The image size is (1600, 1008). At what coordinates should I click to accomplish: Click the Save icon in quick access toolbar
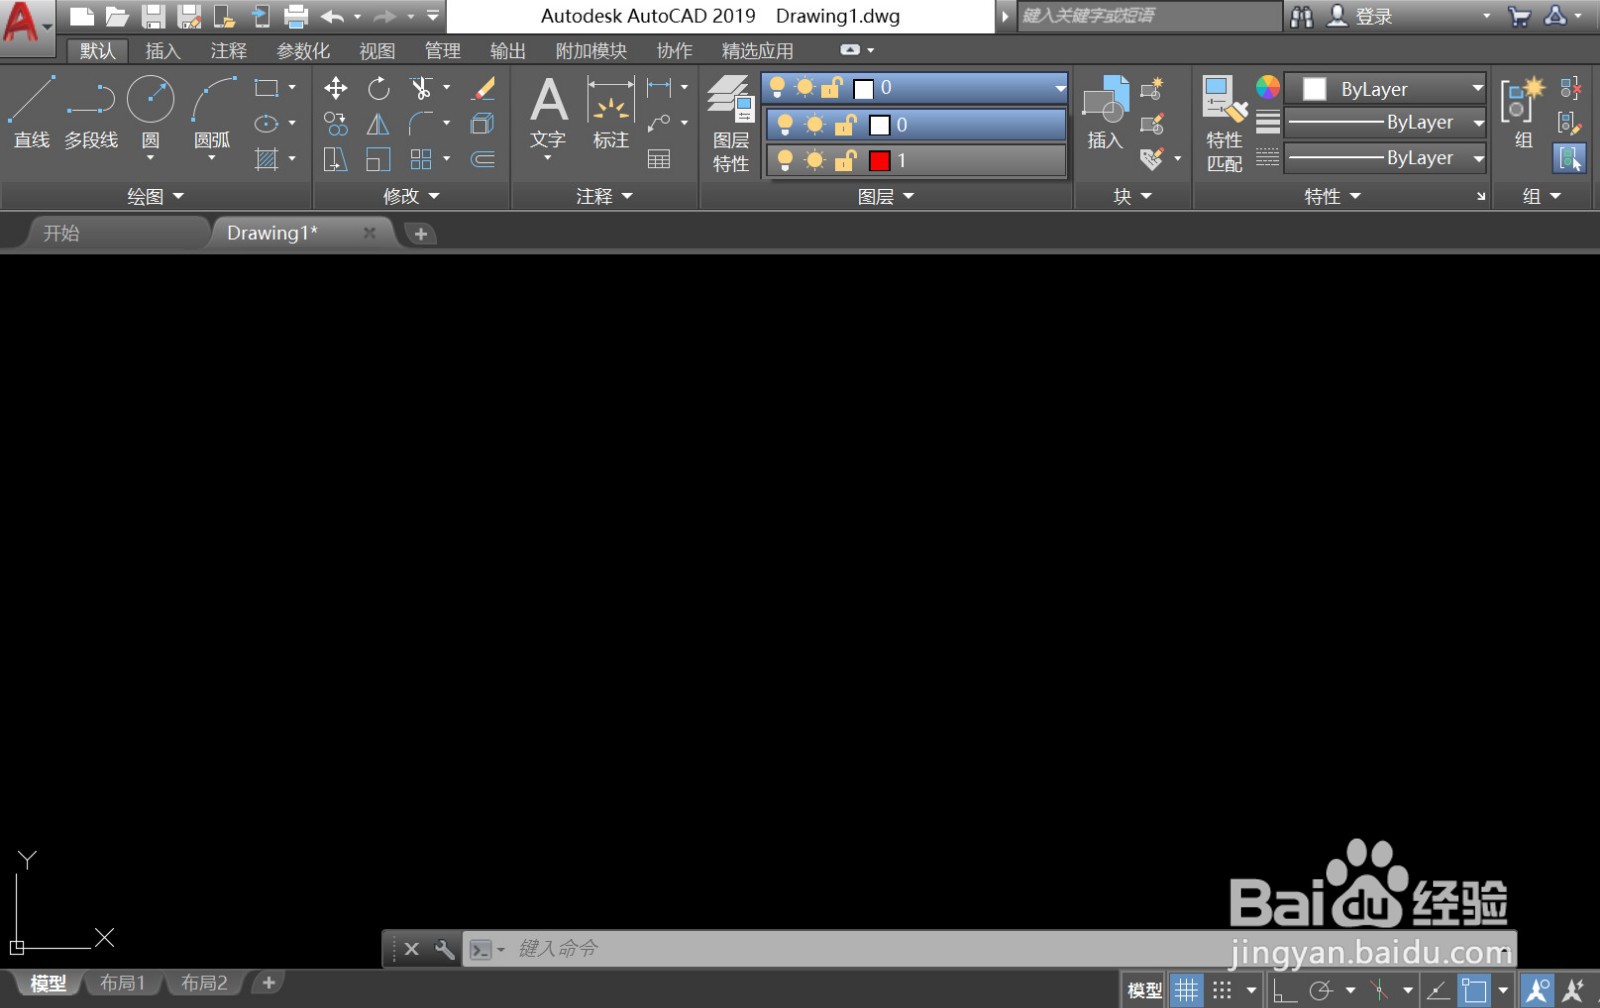(152, 16)
